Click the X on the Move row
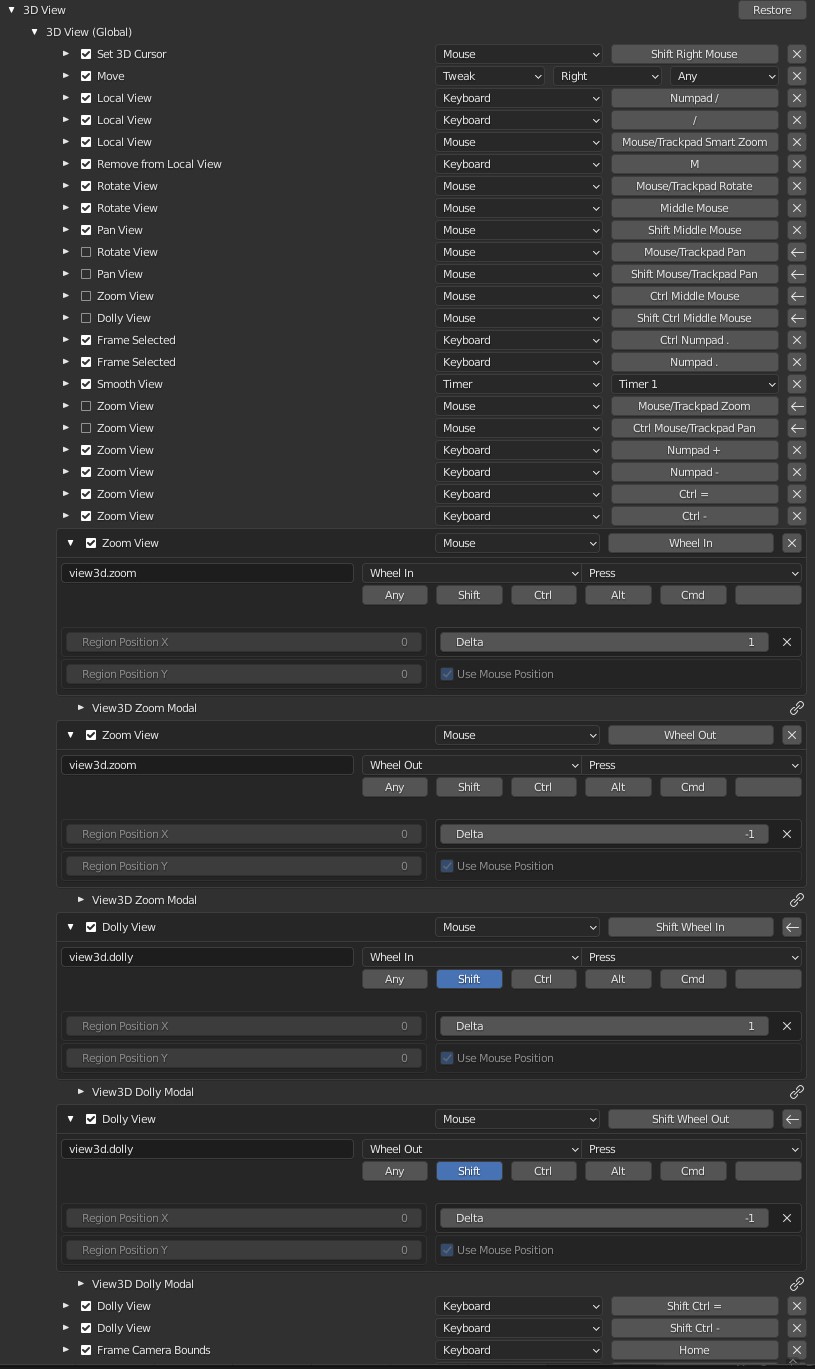 coord(796,76)
